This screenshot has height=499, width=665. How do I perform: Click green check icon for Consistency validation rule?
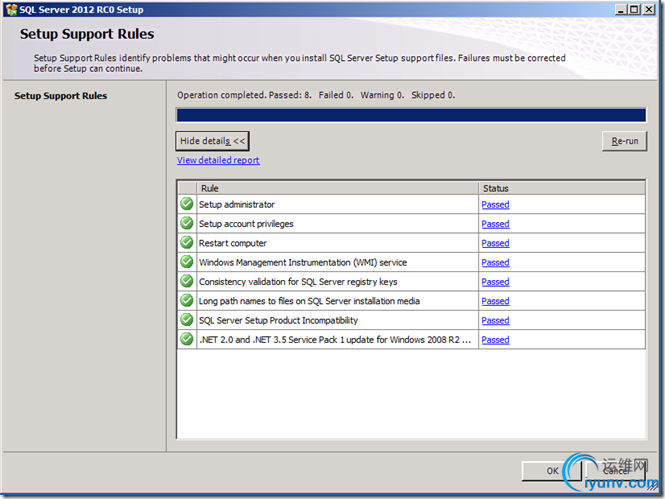click(187, 281)
